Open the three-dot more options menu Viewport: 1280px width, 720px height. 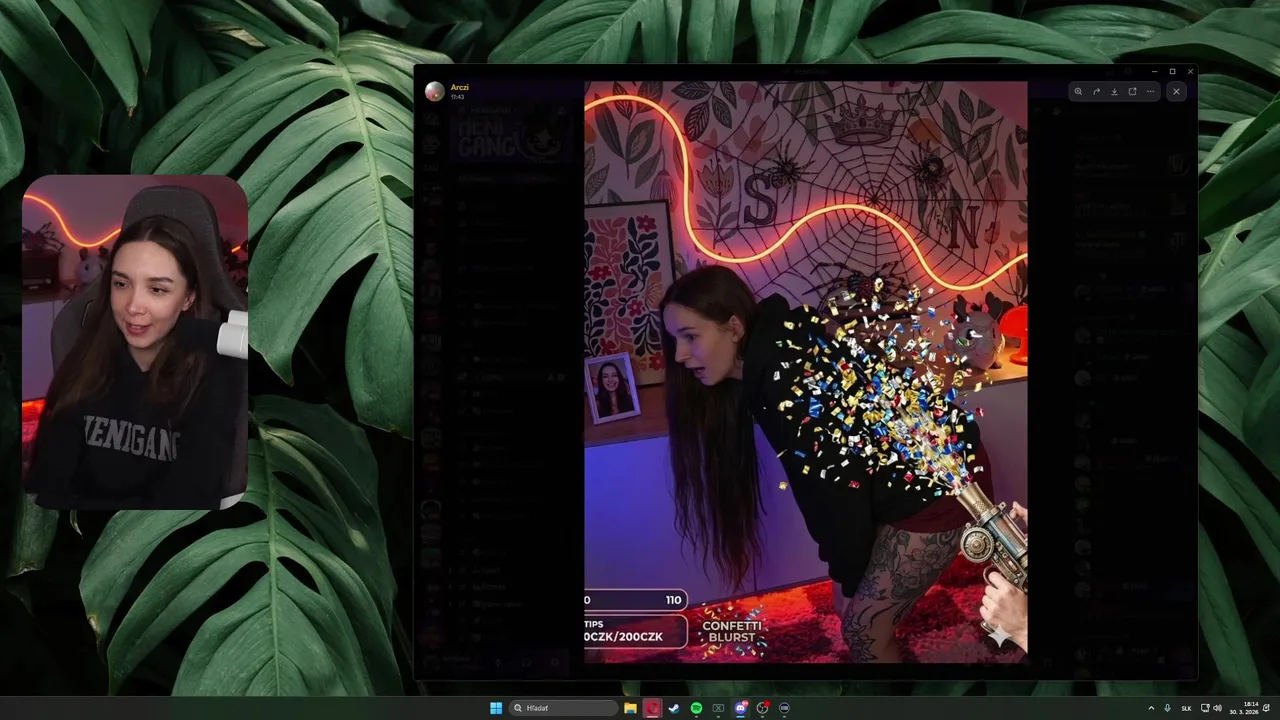[1150, 91]
